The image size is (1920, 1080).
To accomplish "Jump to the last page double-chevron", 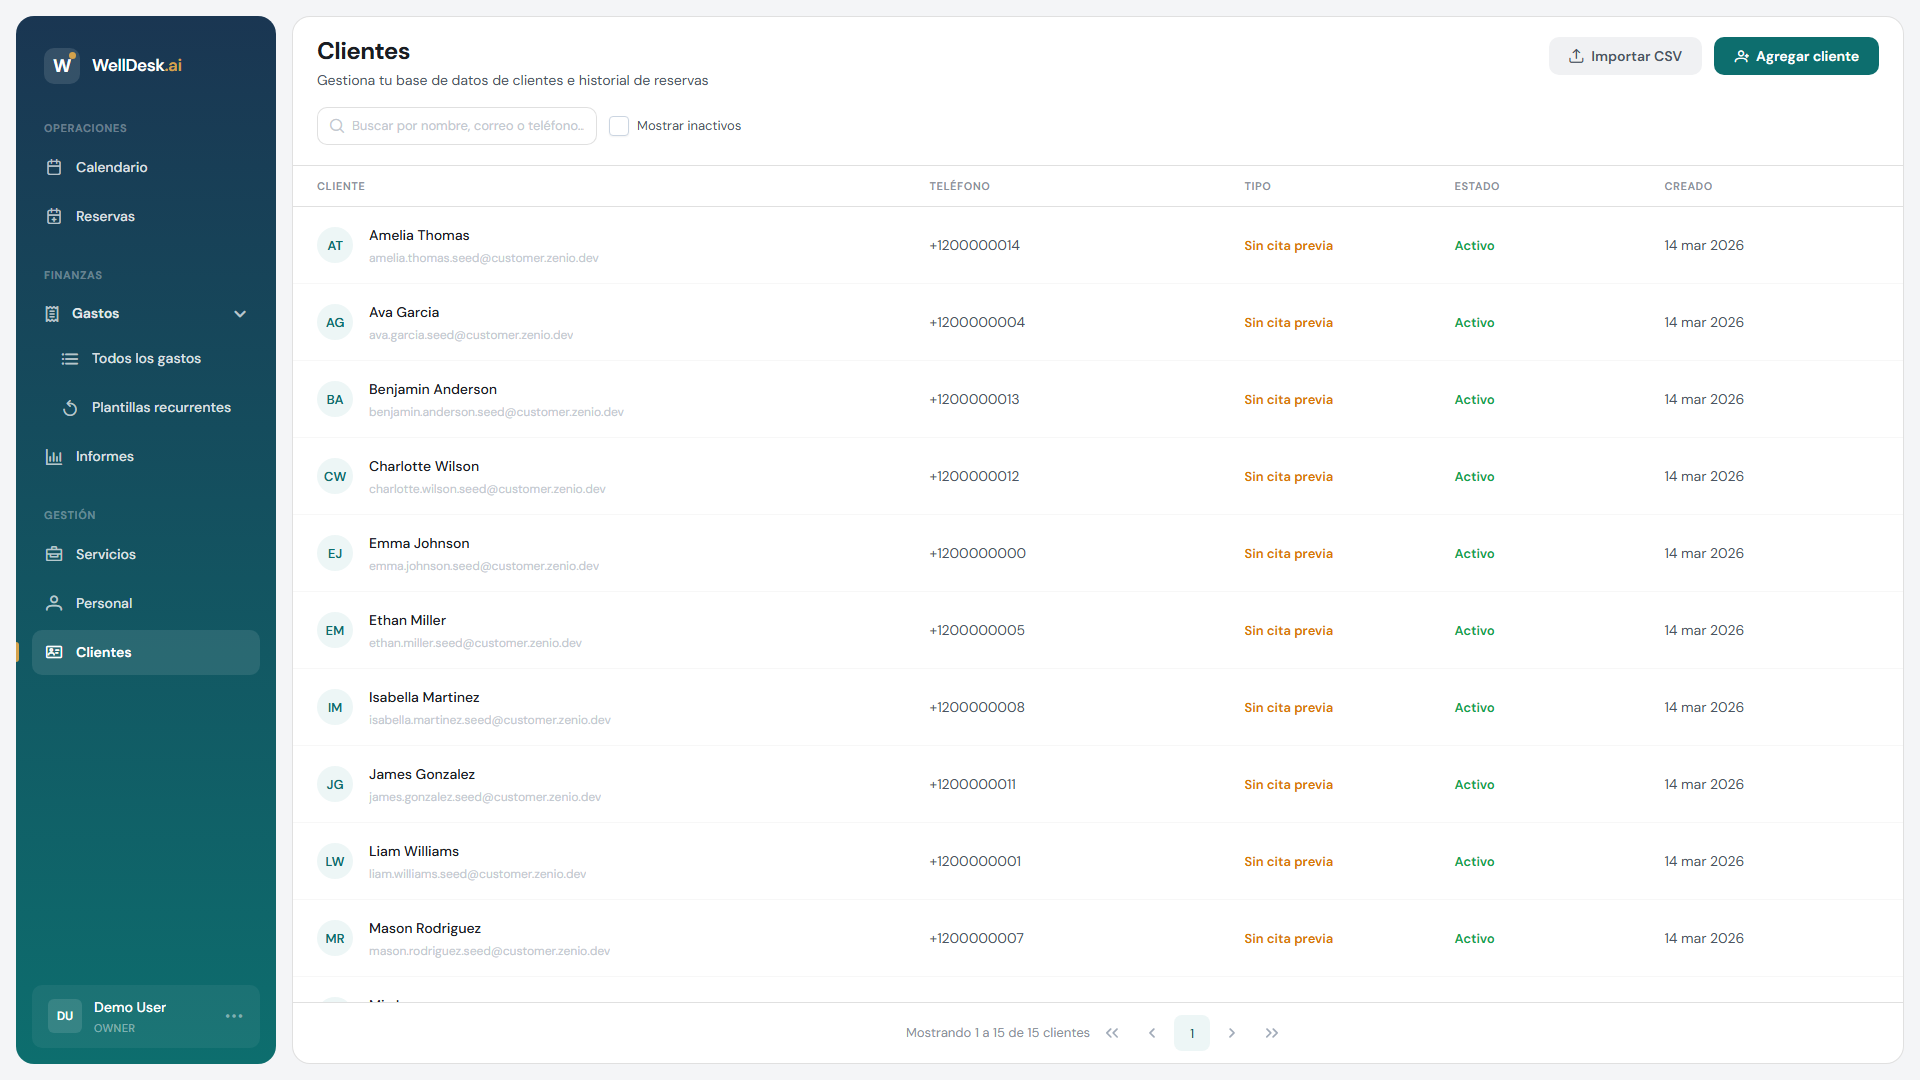I will (x=1272, y=1033).
